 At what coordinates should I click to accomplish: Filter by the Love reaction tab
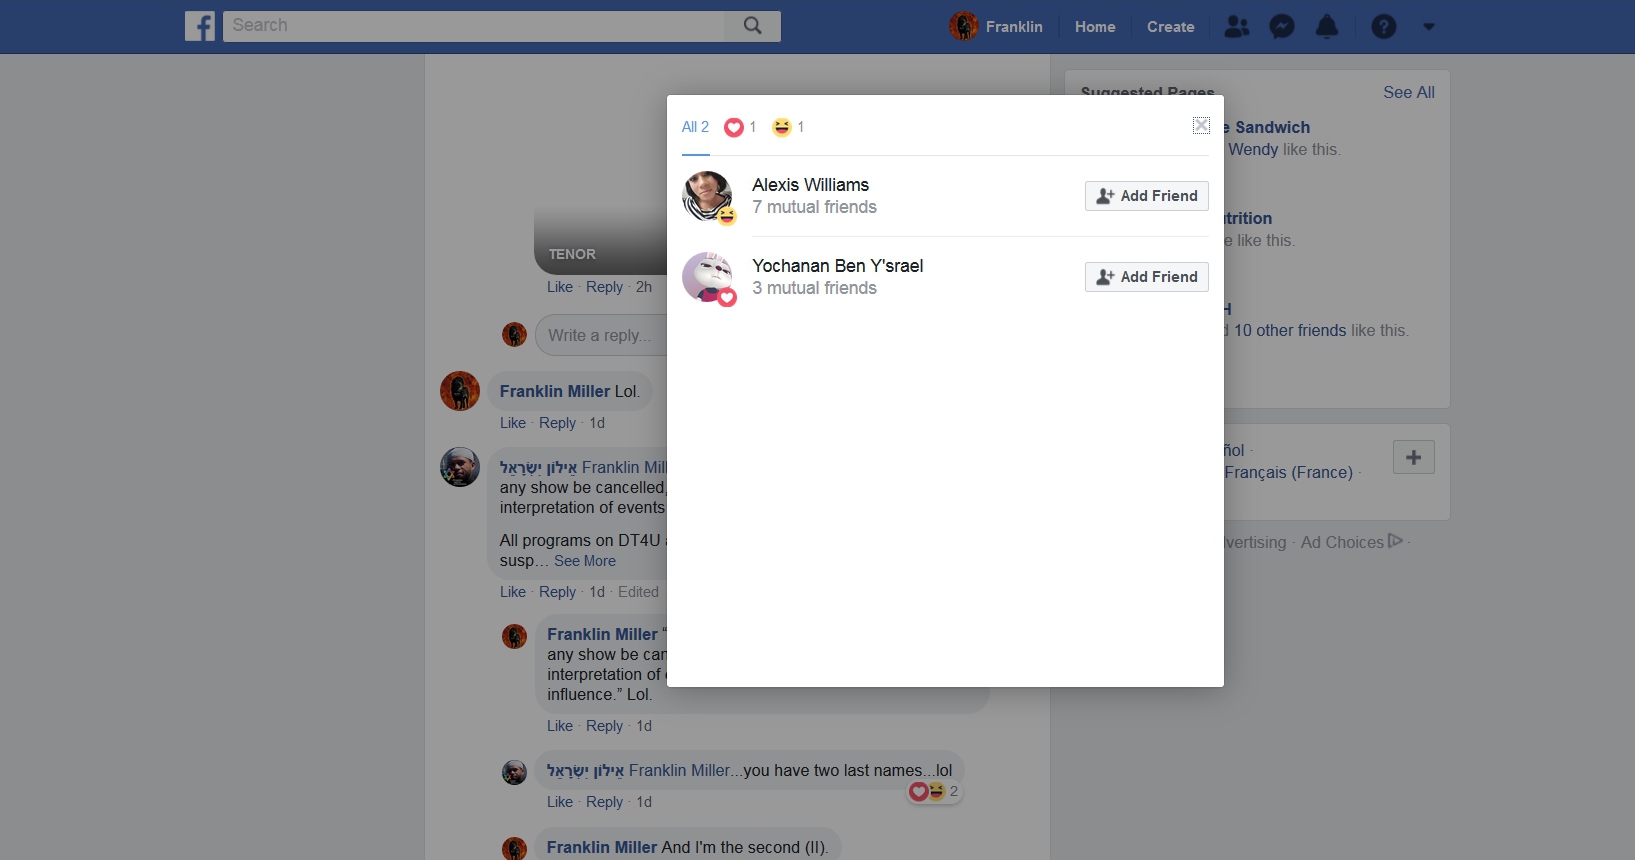click(x=739, y=127)
